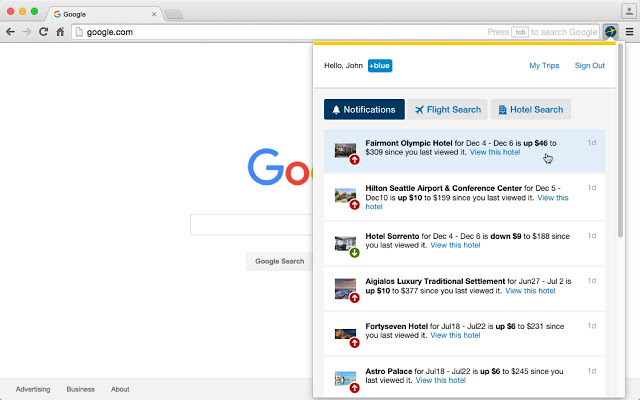Click the green macOS maximize button

pos(35,11)
